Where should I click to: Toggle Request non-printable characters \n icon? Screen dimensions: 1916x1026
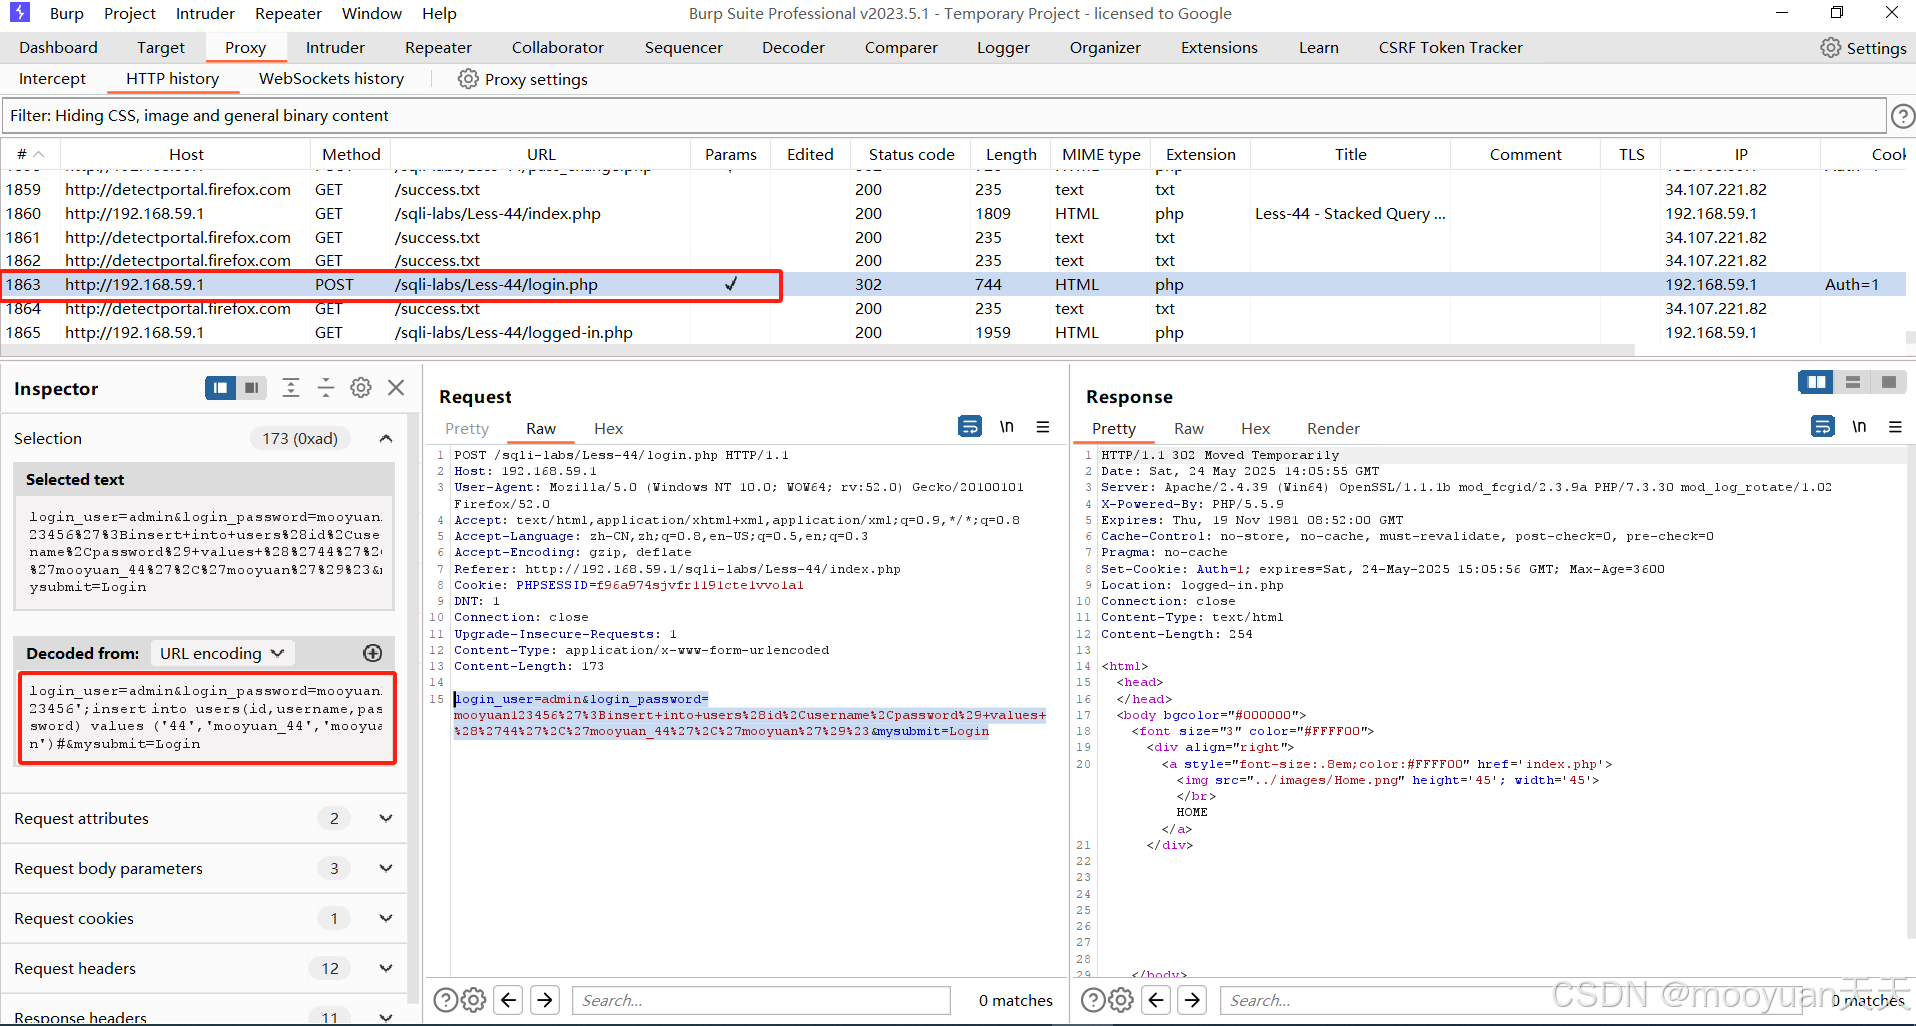(x=1007, y=427)
